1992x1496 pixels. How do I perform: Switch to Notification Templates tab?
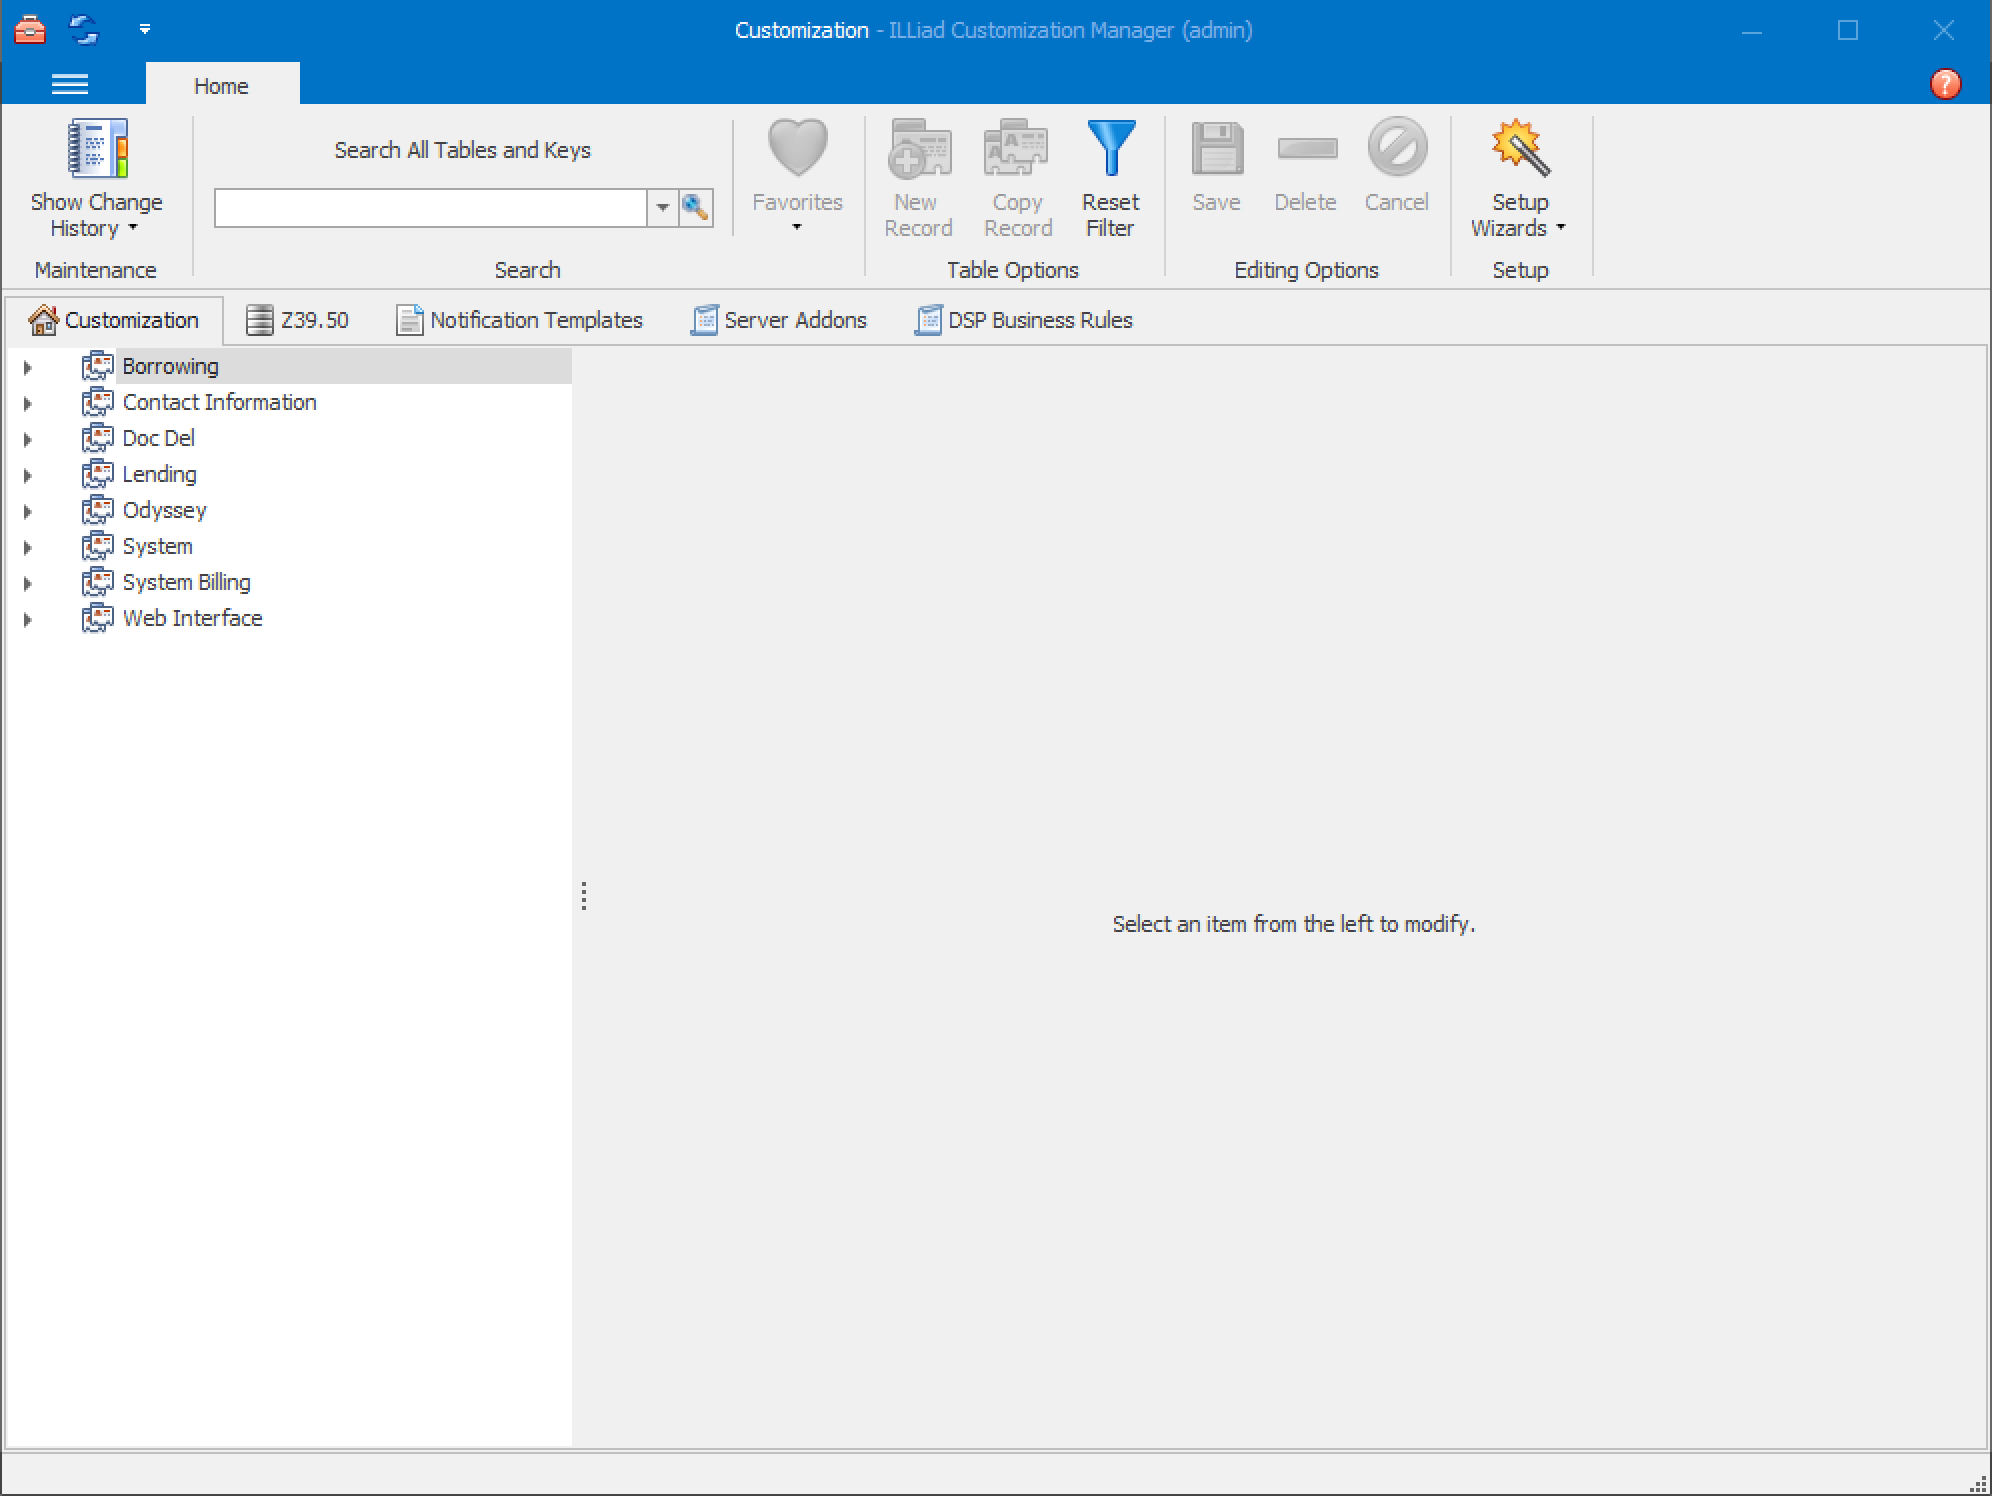pos(520,320)
